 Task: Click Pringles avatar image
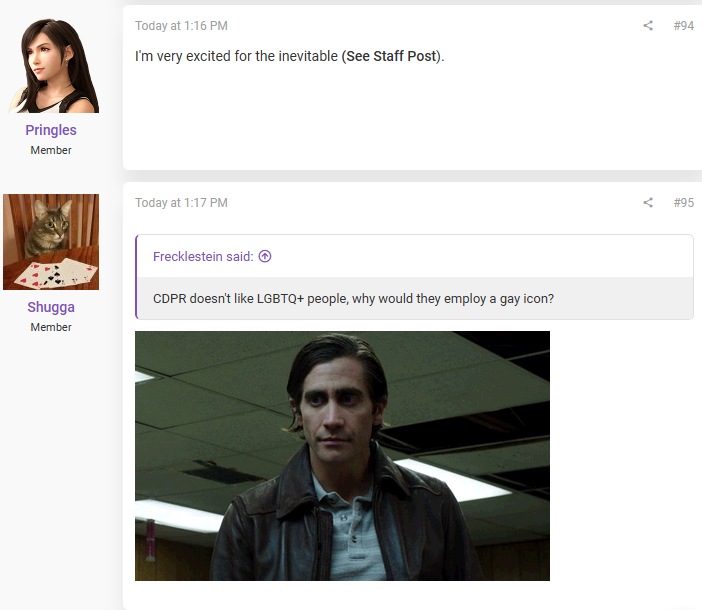(x=51, y=65)
